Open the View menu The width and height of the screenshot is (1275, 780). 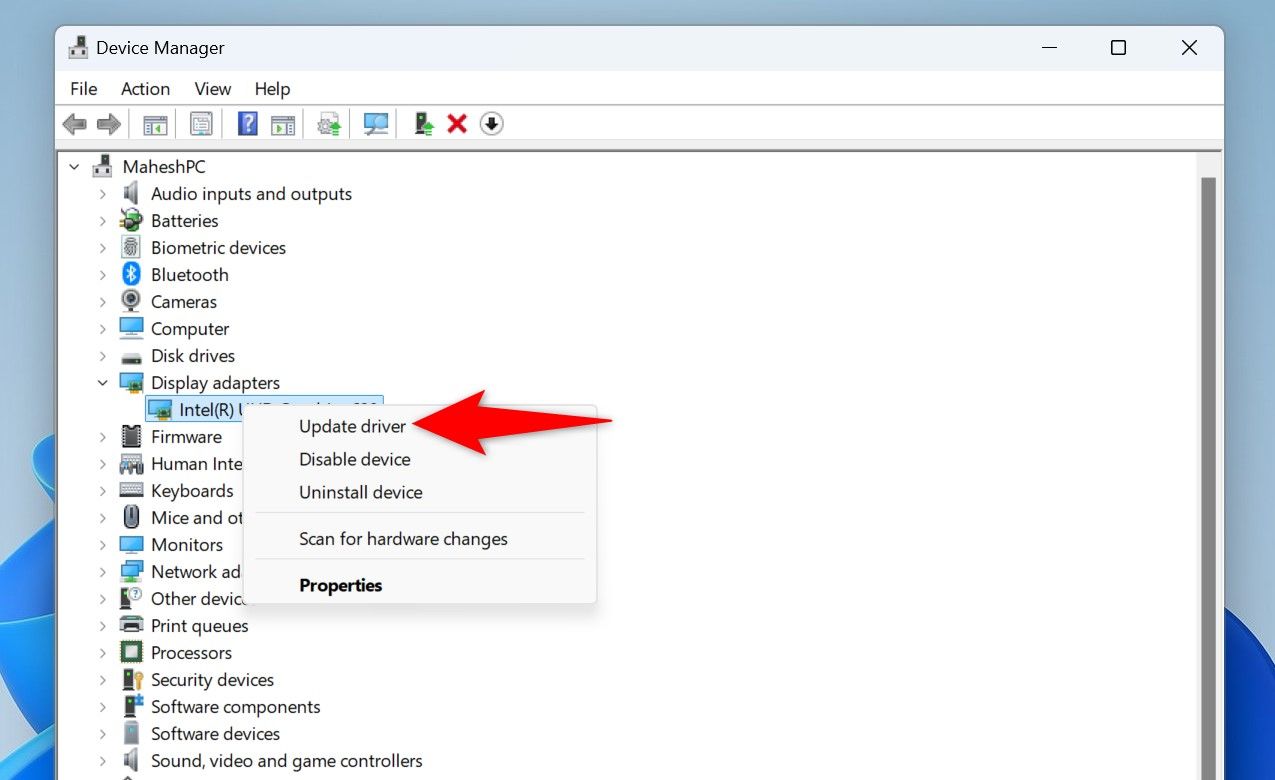213,89
